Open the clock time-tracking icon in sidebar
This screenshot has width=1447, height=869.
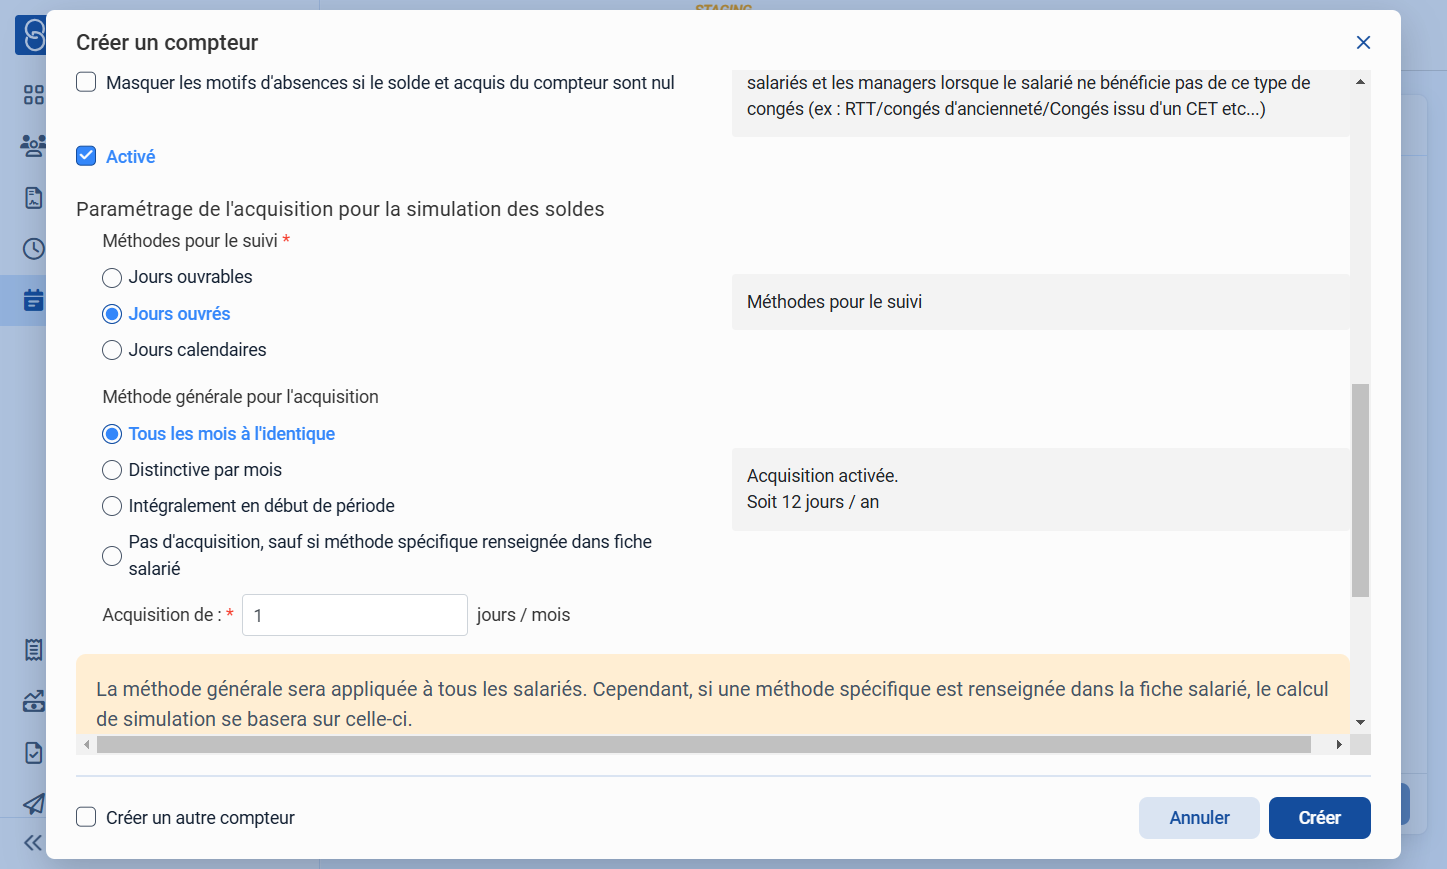click(x=33, y=249)
